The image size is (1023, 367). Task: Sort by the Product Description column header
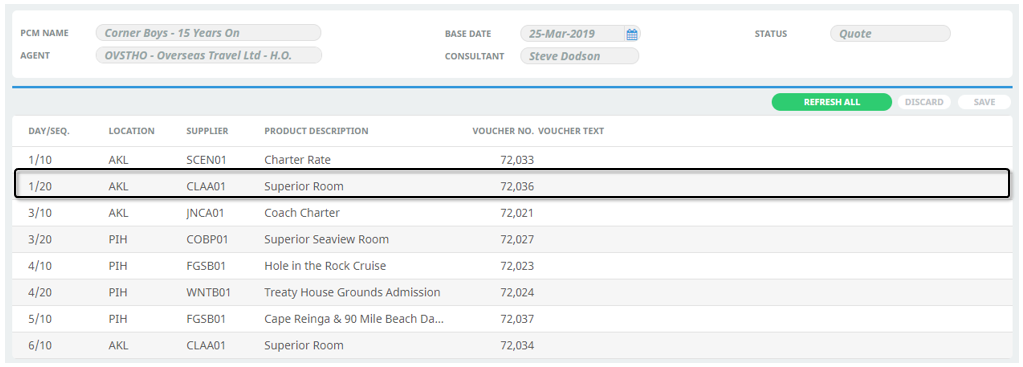tap(316, 131)
